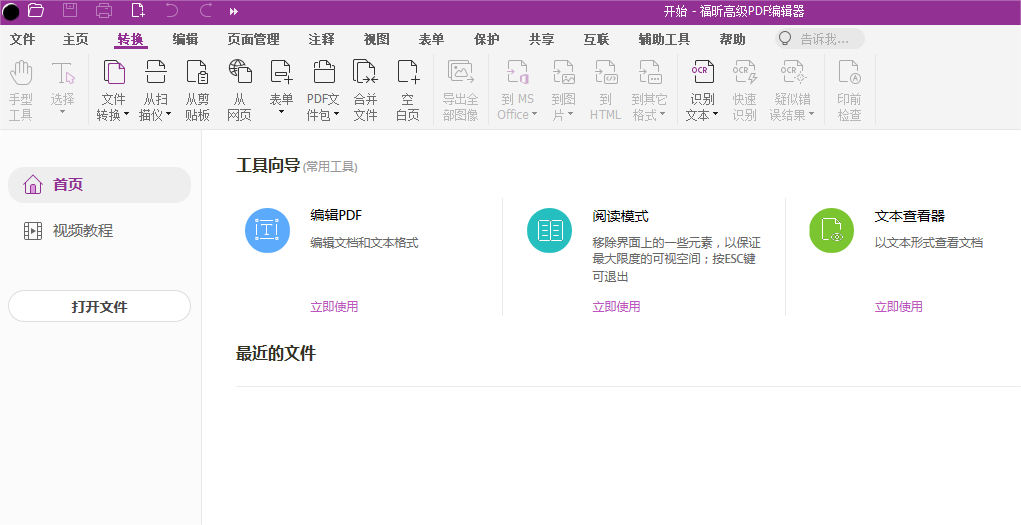Expand the quick access toolbar overflow arrows
The image size is (1021, 525).
click(x=234, y=11)
